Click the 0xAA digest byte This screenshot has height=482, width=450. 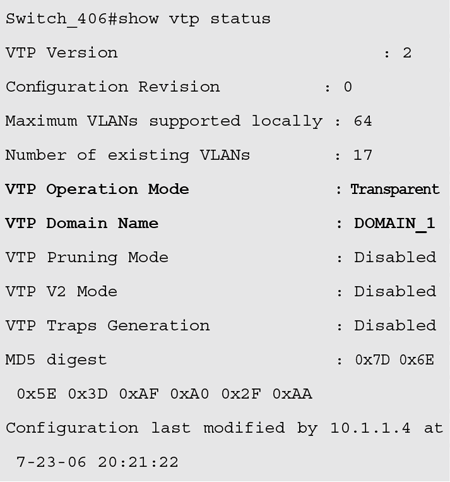coord(292,394)
